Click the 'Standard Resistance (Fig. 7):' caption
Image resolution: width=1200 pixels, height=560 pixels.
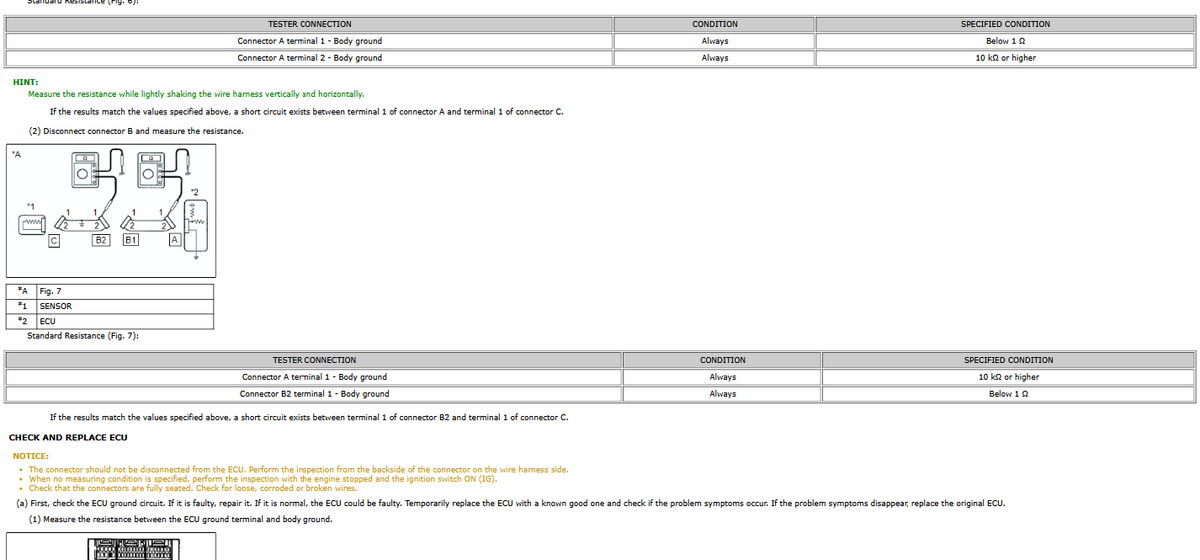(x=83, y=335)
